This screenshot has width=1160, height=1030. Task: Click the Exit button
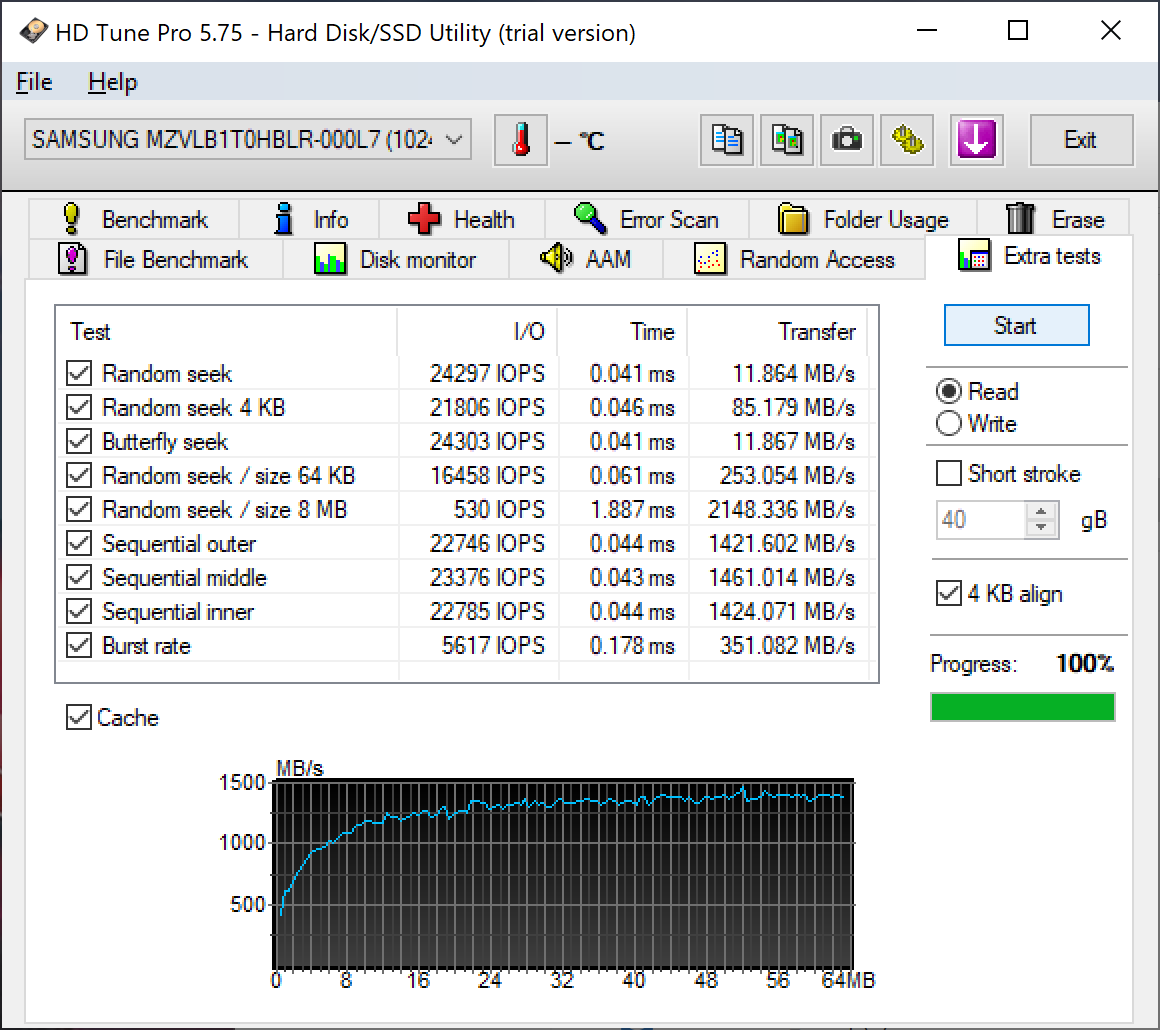tap(1080, 140)
